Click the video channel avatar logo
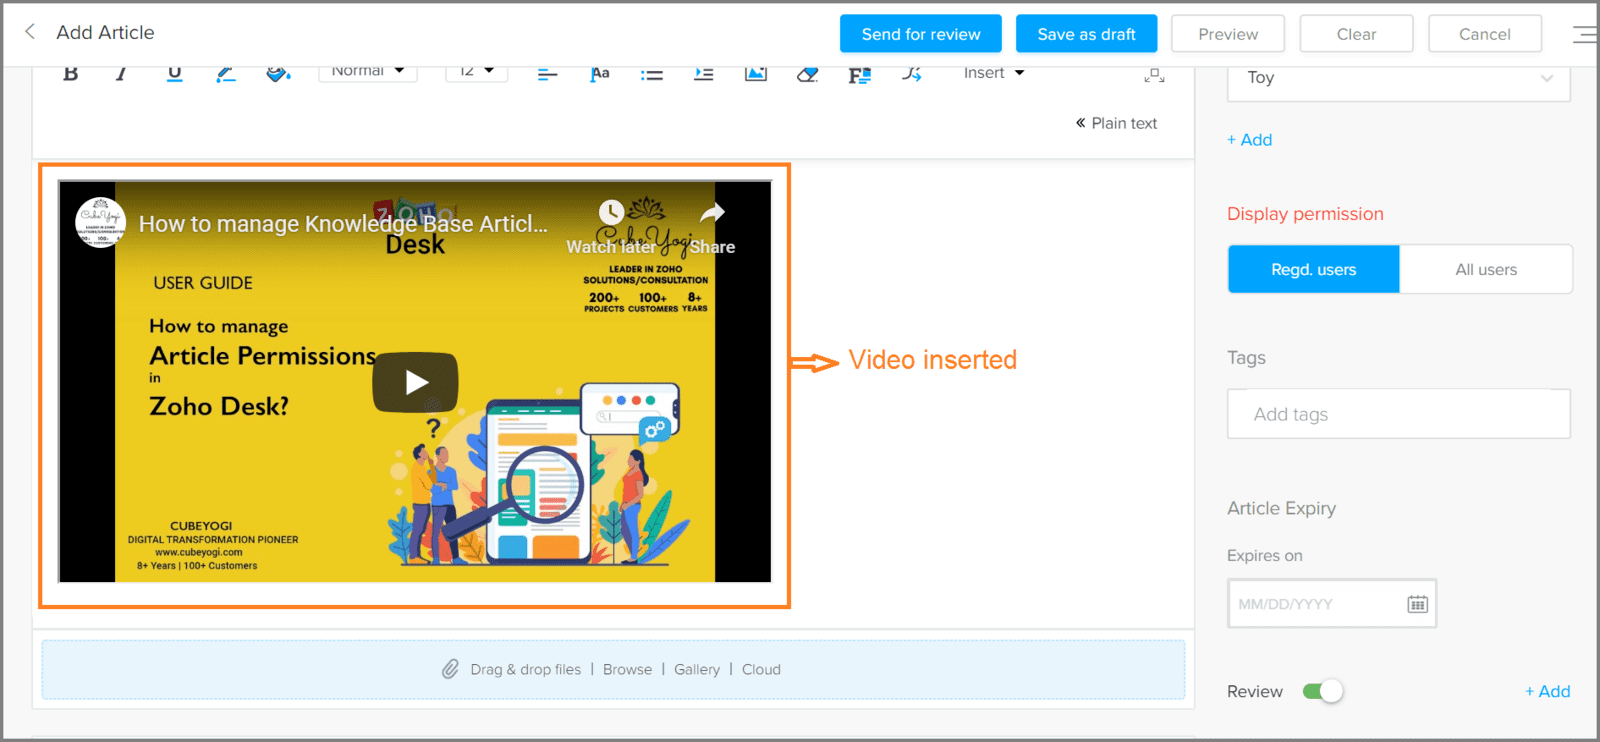The image size is (1600, 742). [x=101, y=222]
